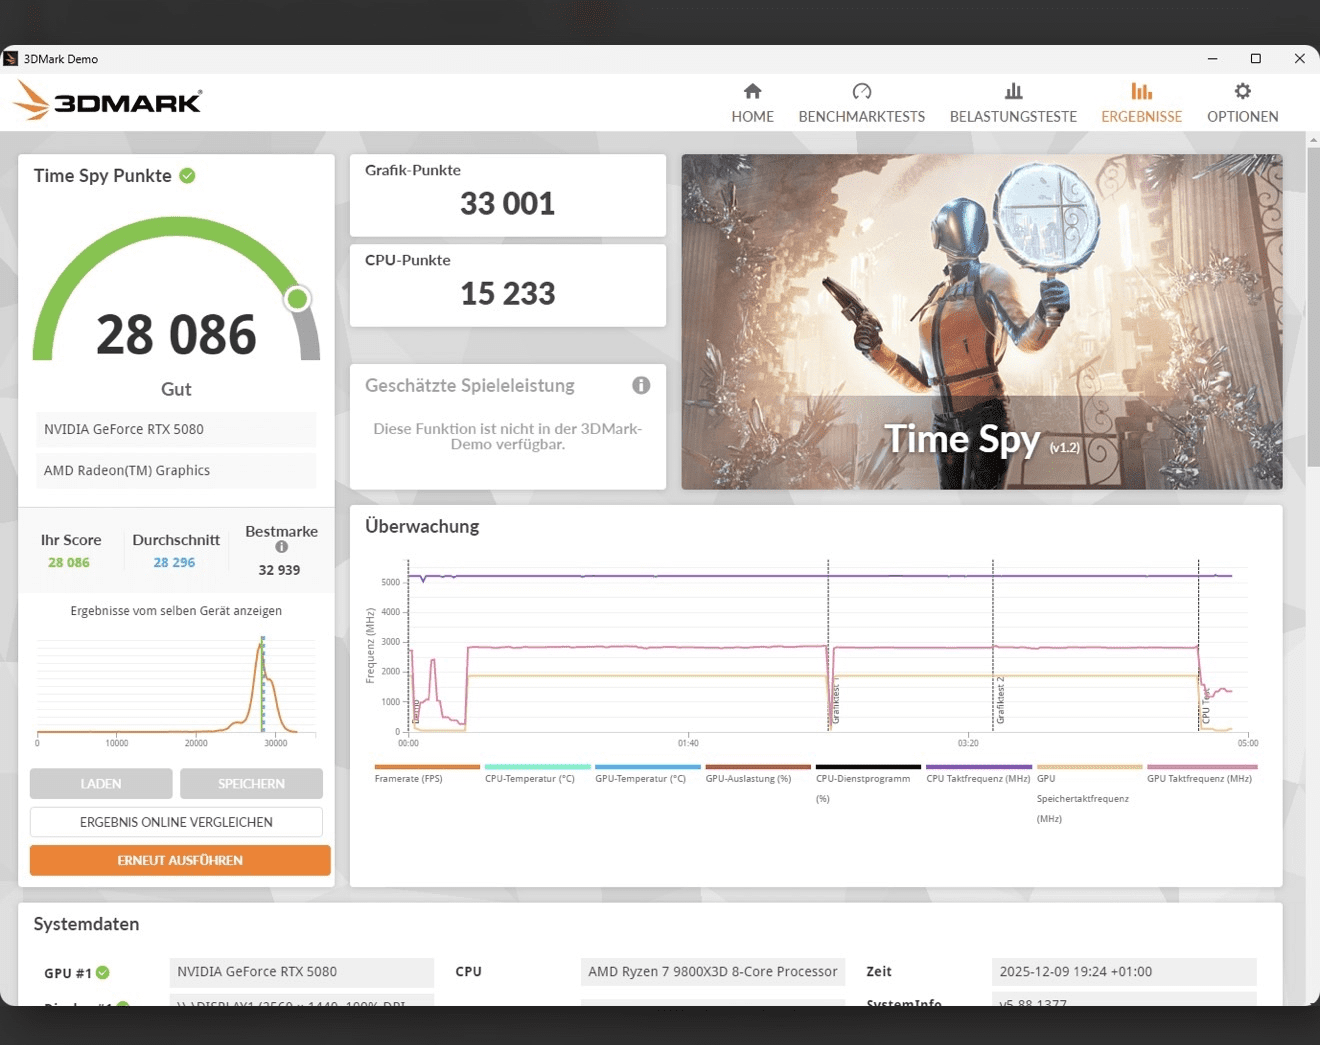This screenshot has height=1045, width=1320.
Task: Click ERGEBNIS ONLINE VERGLEICHEN
Action: click(x=176, y=822)
